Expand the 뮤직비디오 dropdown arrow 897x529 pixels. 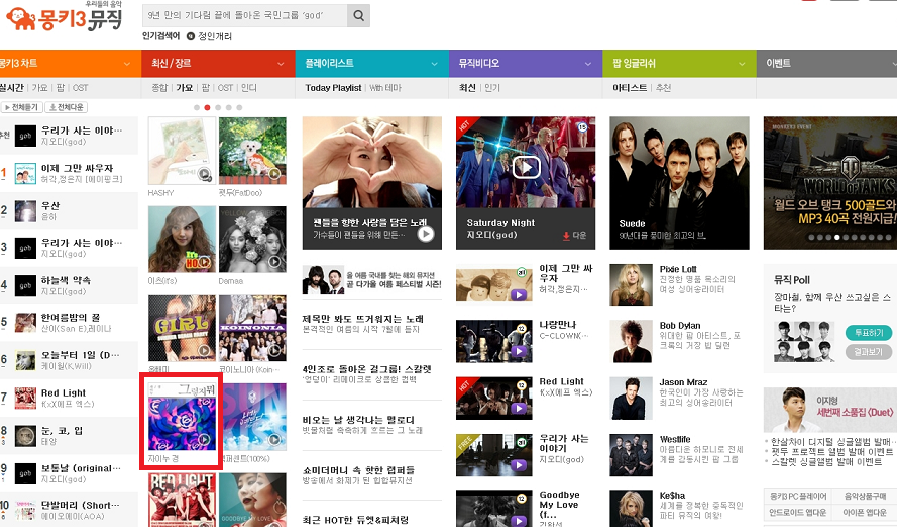pyautogui.click(x=588, y=64)
